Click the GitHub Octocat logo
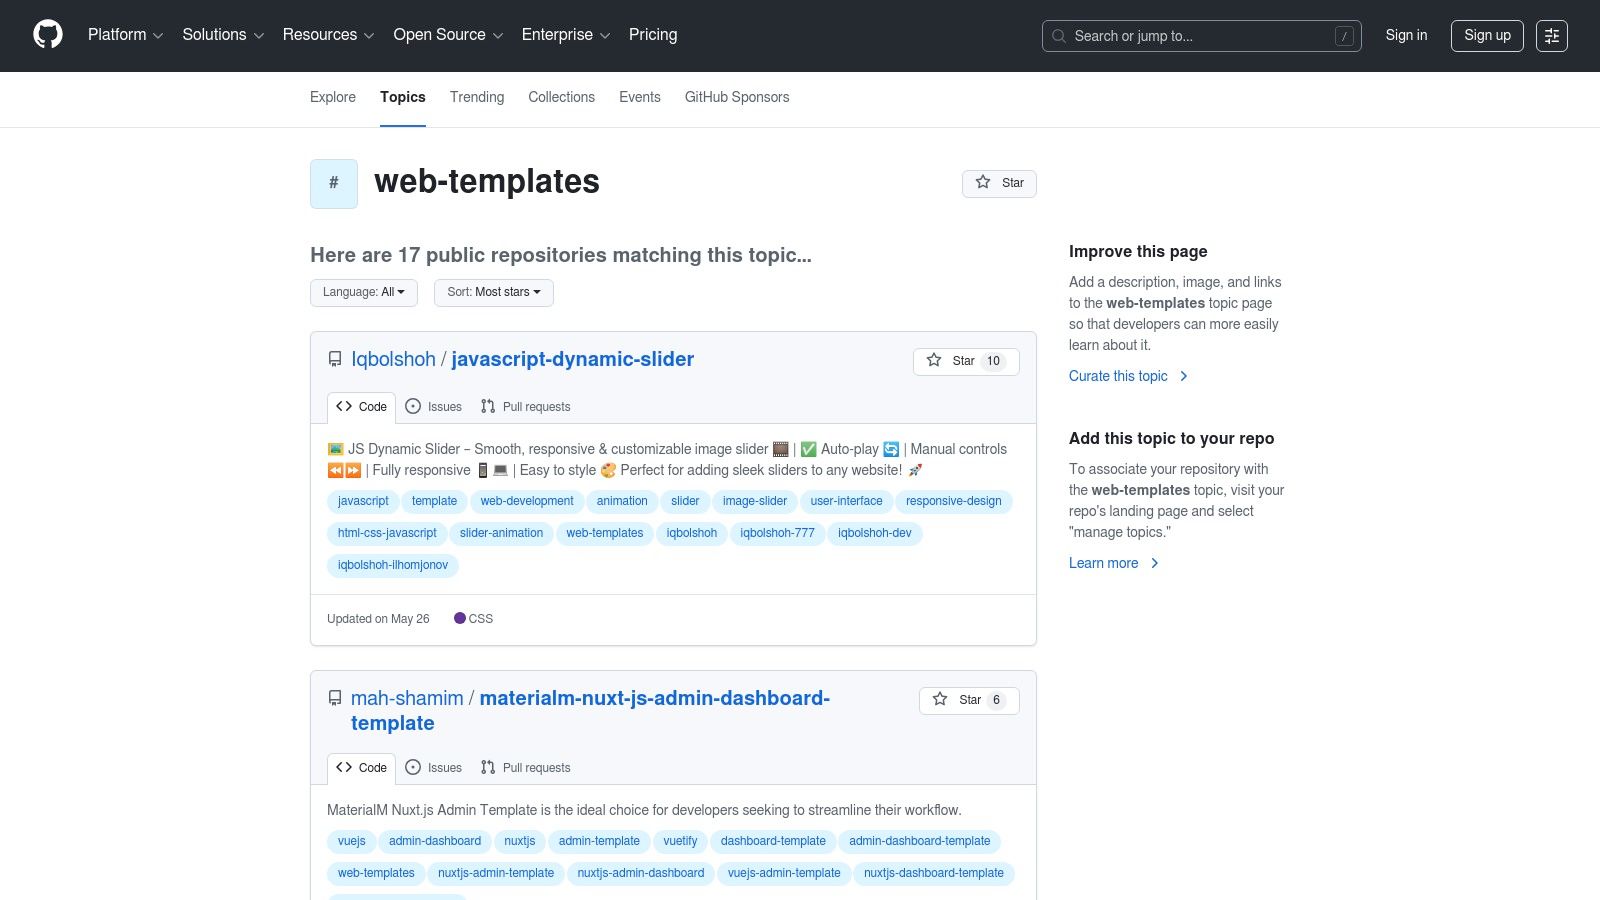The height and width of the screenshot is (900, 1600). 47,35
